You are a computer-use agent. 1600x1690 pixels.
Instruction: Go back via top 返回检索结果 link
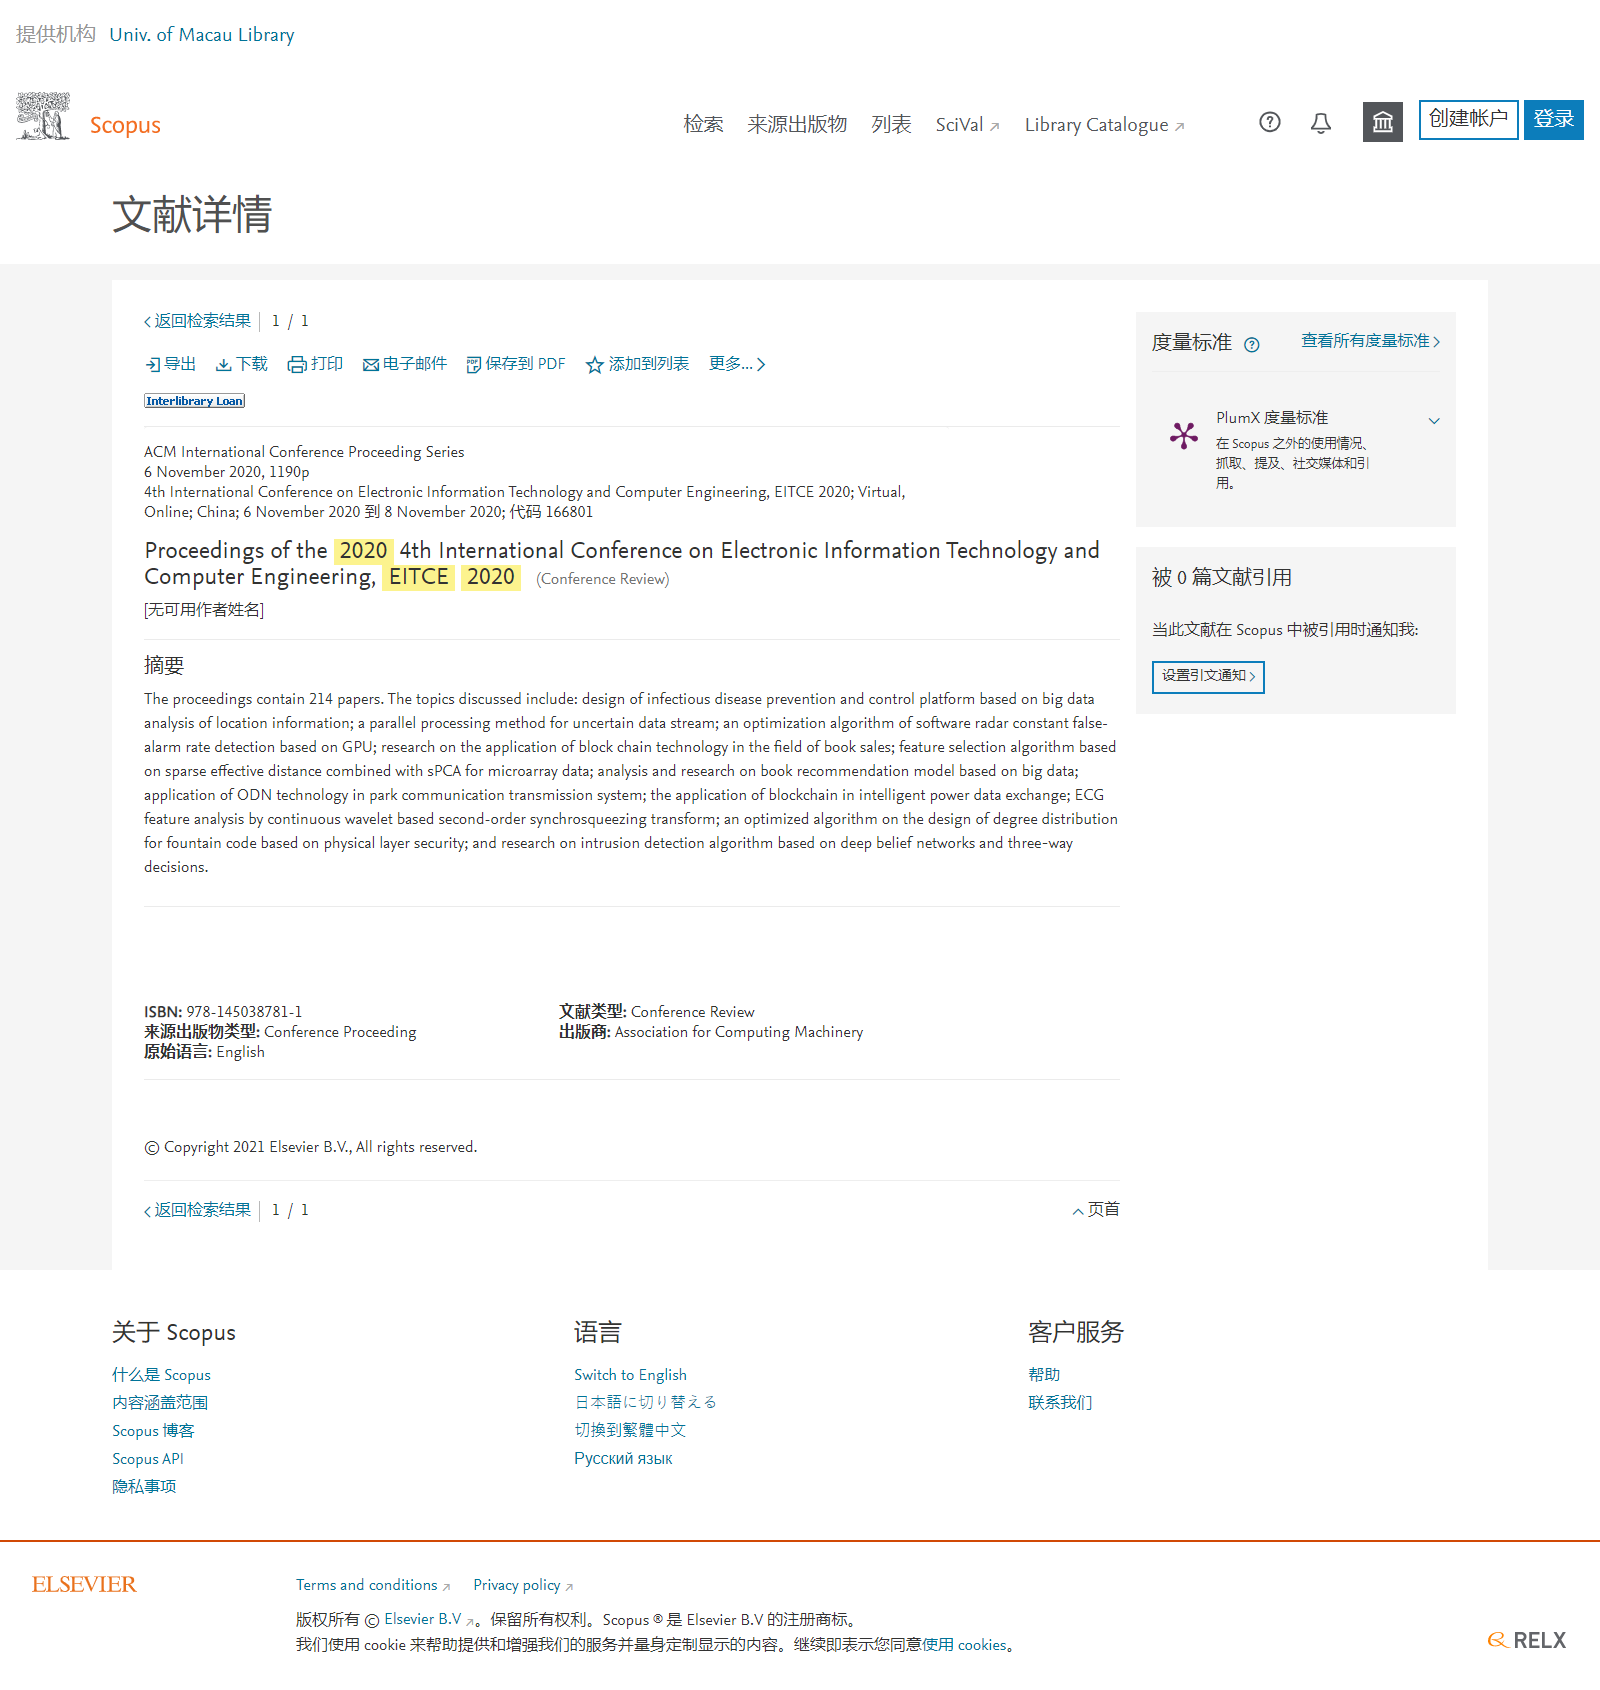pos(197,321)
